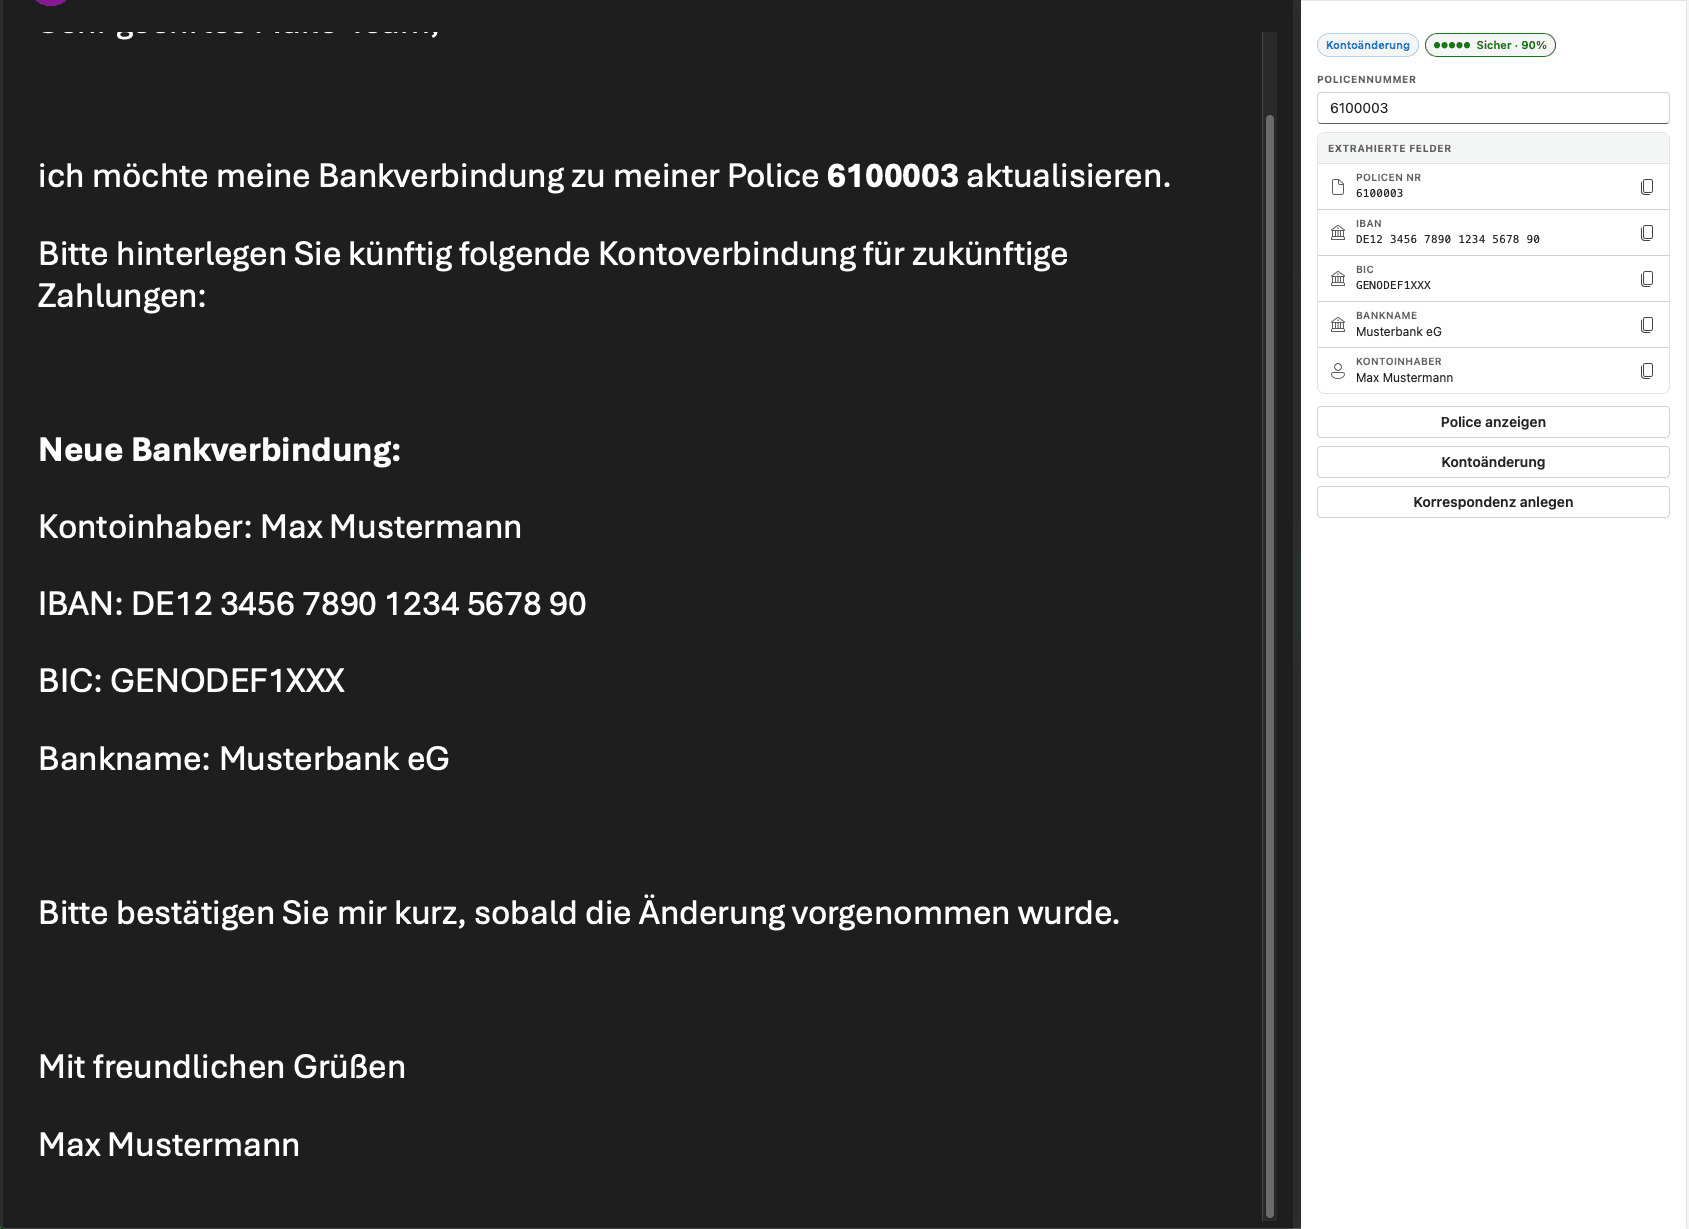Click the document icon beside Policen Nr
Screen dimensions: 1689x1229
click(x=1338, y=185)
